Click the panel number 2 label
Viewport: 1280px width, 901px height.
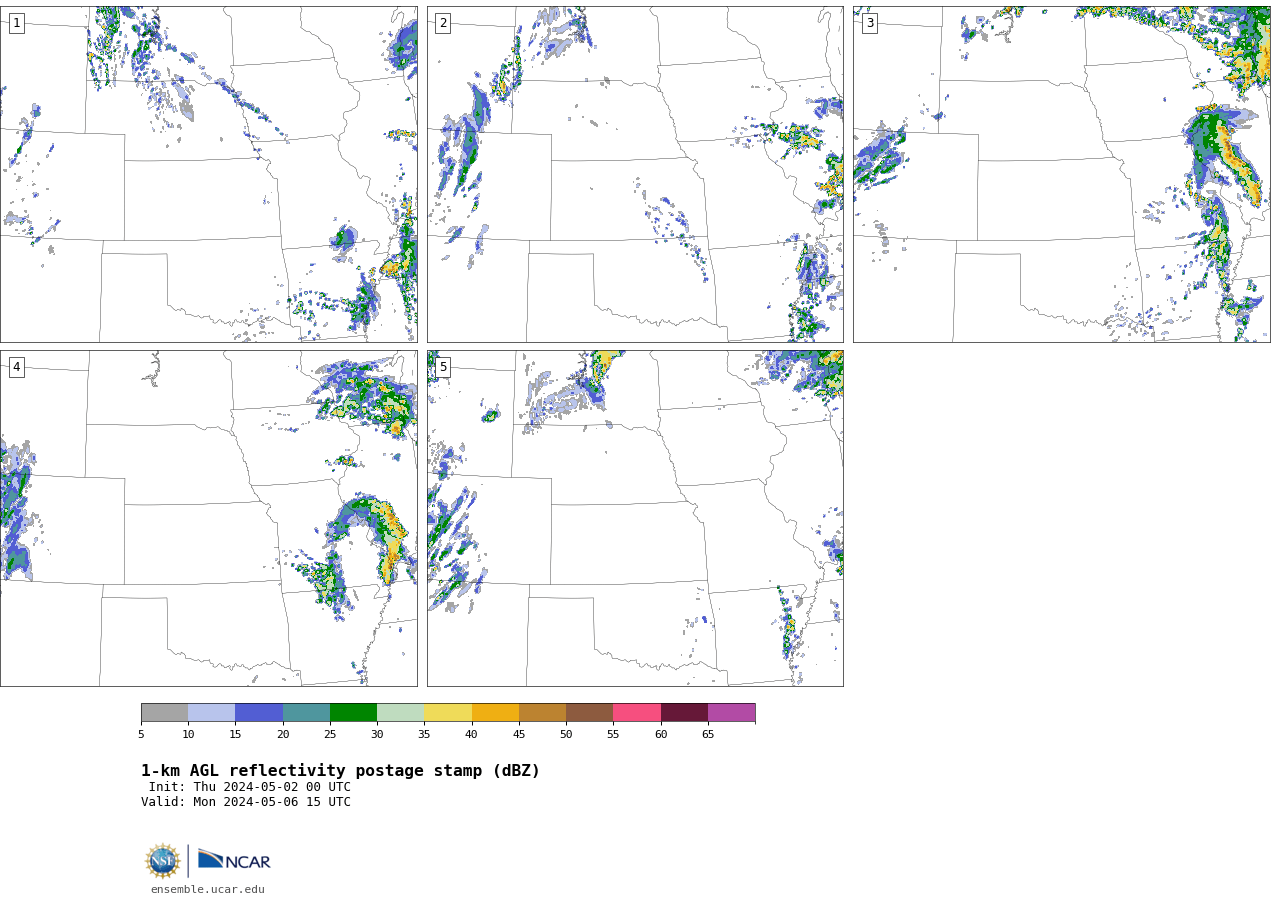point(443,23)
